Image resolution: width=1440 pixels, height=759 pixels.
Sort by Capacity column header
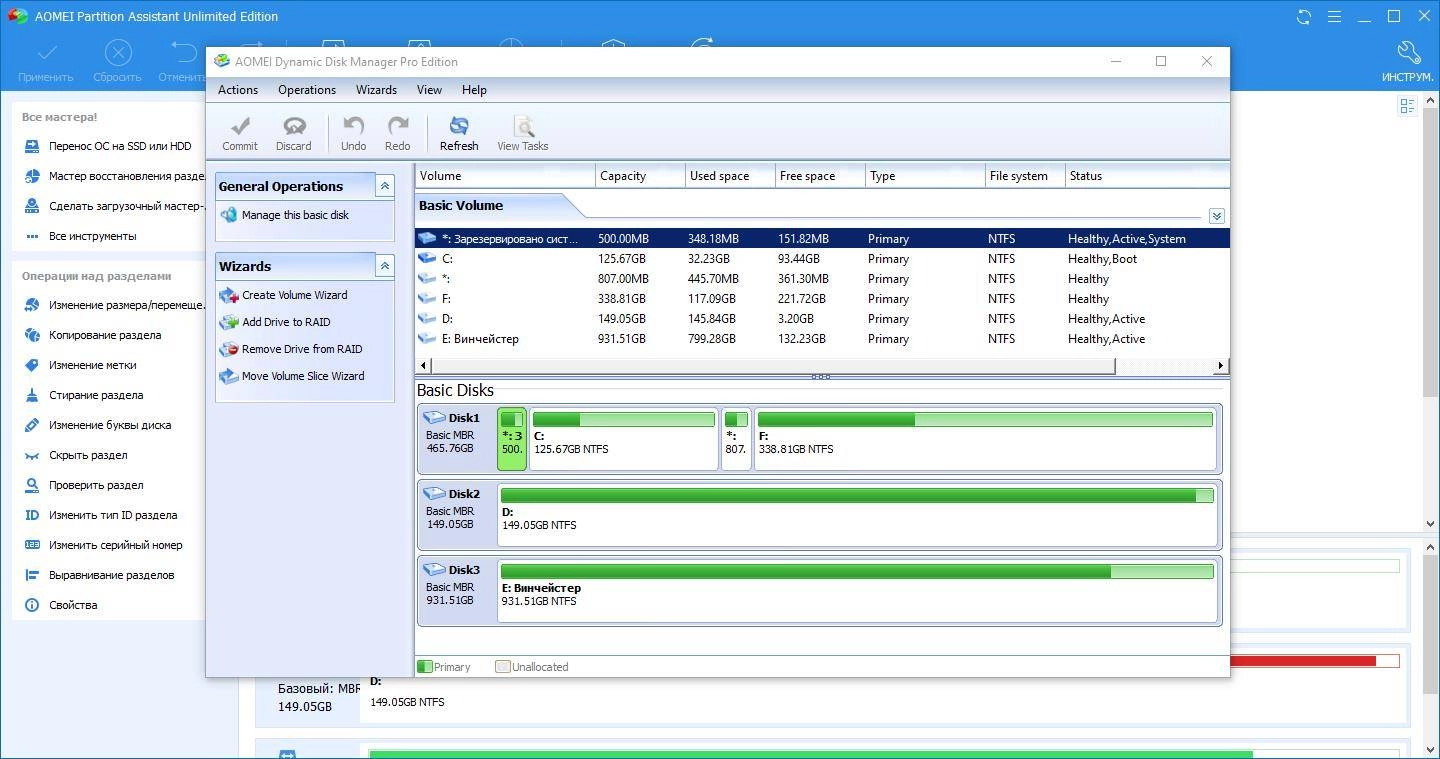(x=640, y=176)
